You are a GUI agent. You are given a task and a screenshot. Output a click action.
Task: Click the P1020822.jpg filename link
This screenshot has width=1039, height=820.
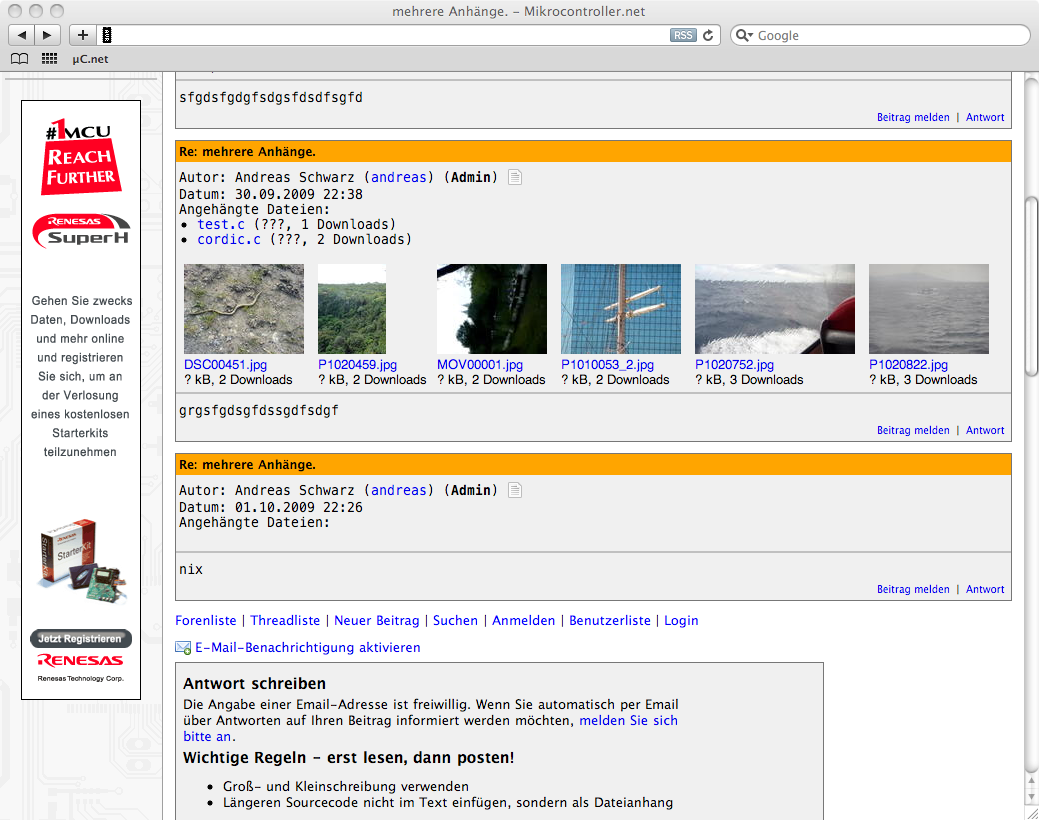[x=908, y=365]
